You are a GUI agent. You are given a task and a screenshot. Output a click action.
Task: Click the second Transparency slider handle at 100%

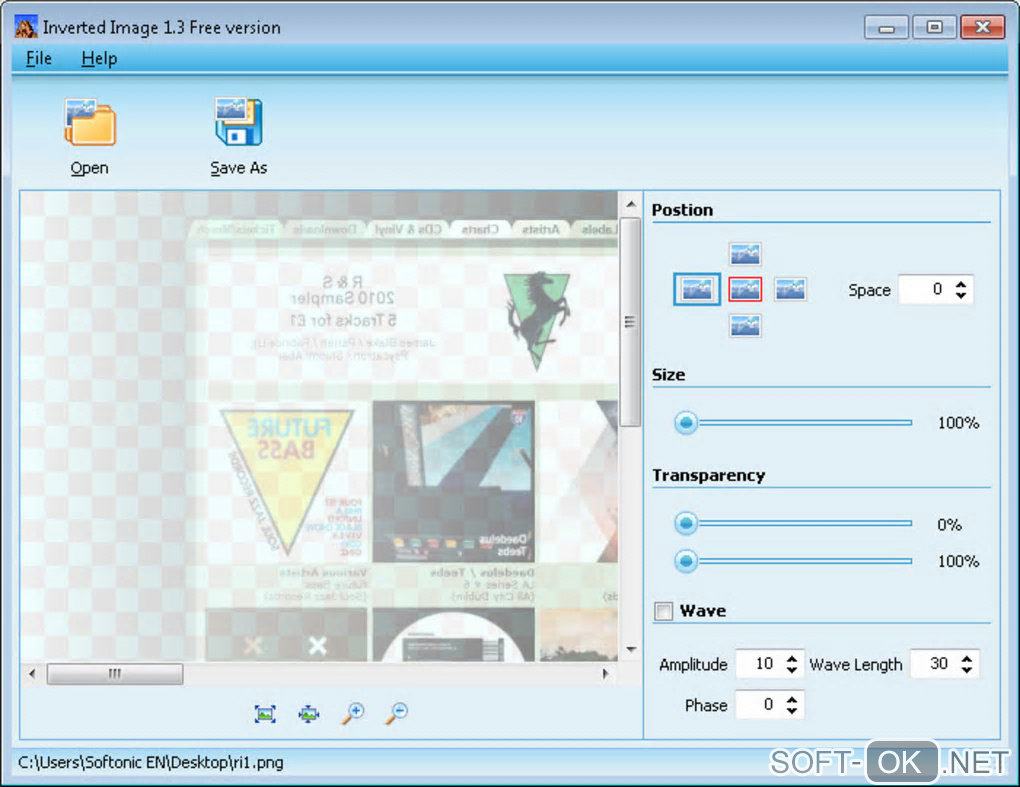point(686,561)
